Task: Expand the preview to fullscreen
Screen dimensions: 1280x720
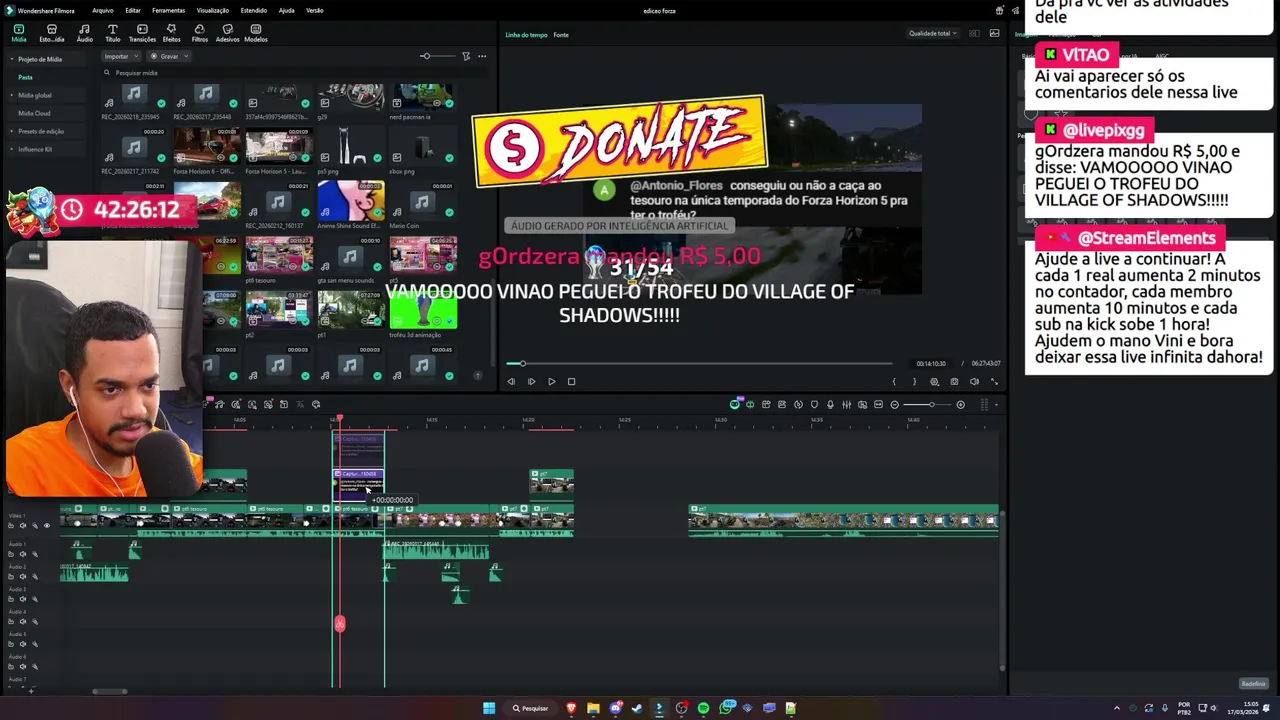Action: click(994, 381)
